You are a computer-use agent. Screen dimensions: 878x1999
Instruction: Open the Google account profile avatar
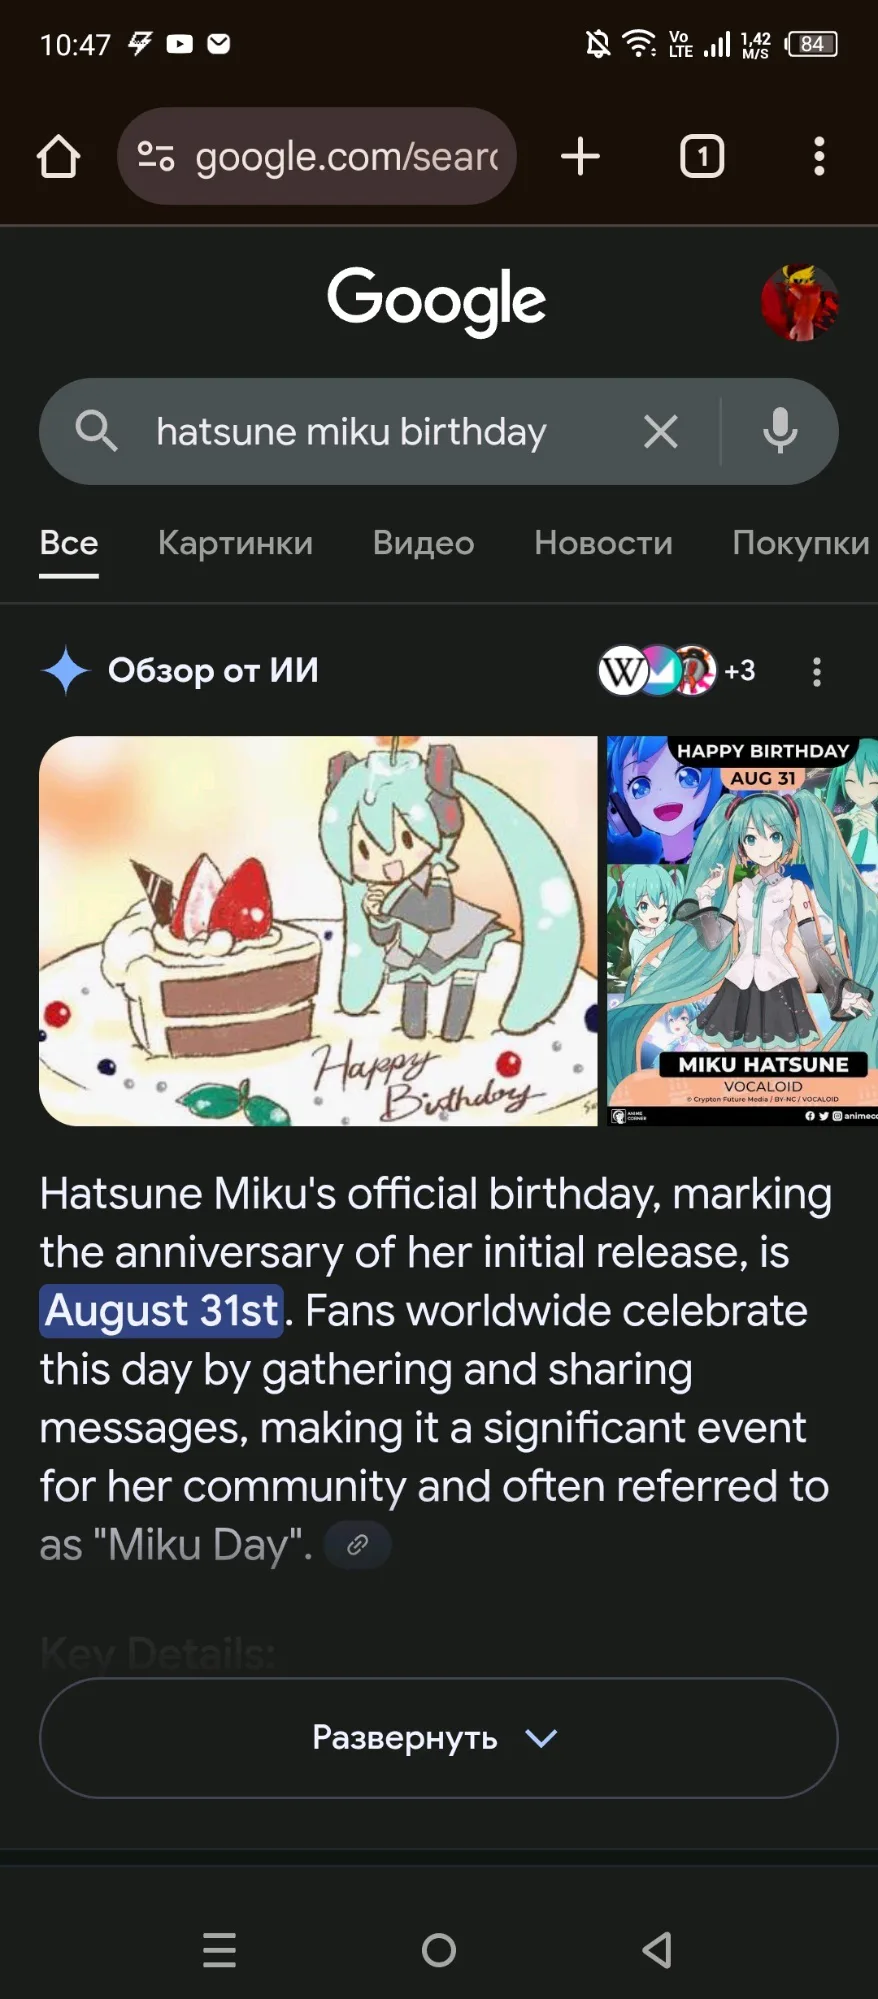point(799,302)
